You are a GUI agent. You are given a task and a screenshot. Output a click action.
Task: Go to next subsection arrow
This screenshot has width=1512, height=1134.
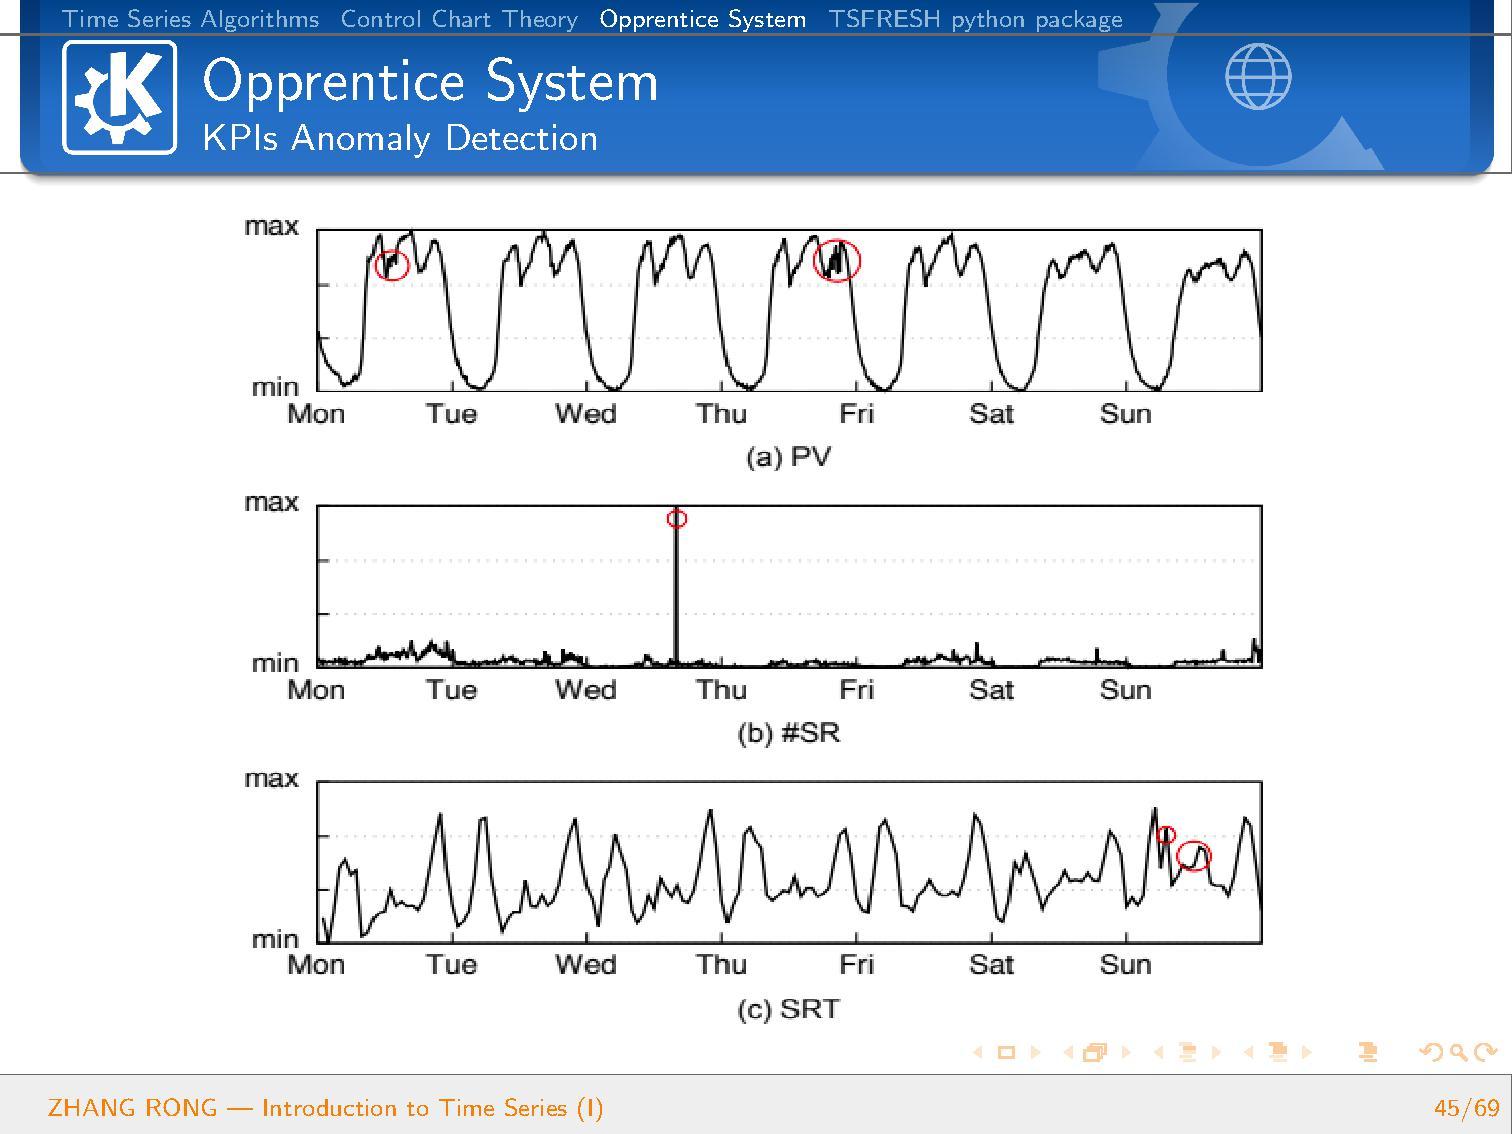pyautogui.click(x=1216, y=1052)
